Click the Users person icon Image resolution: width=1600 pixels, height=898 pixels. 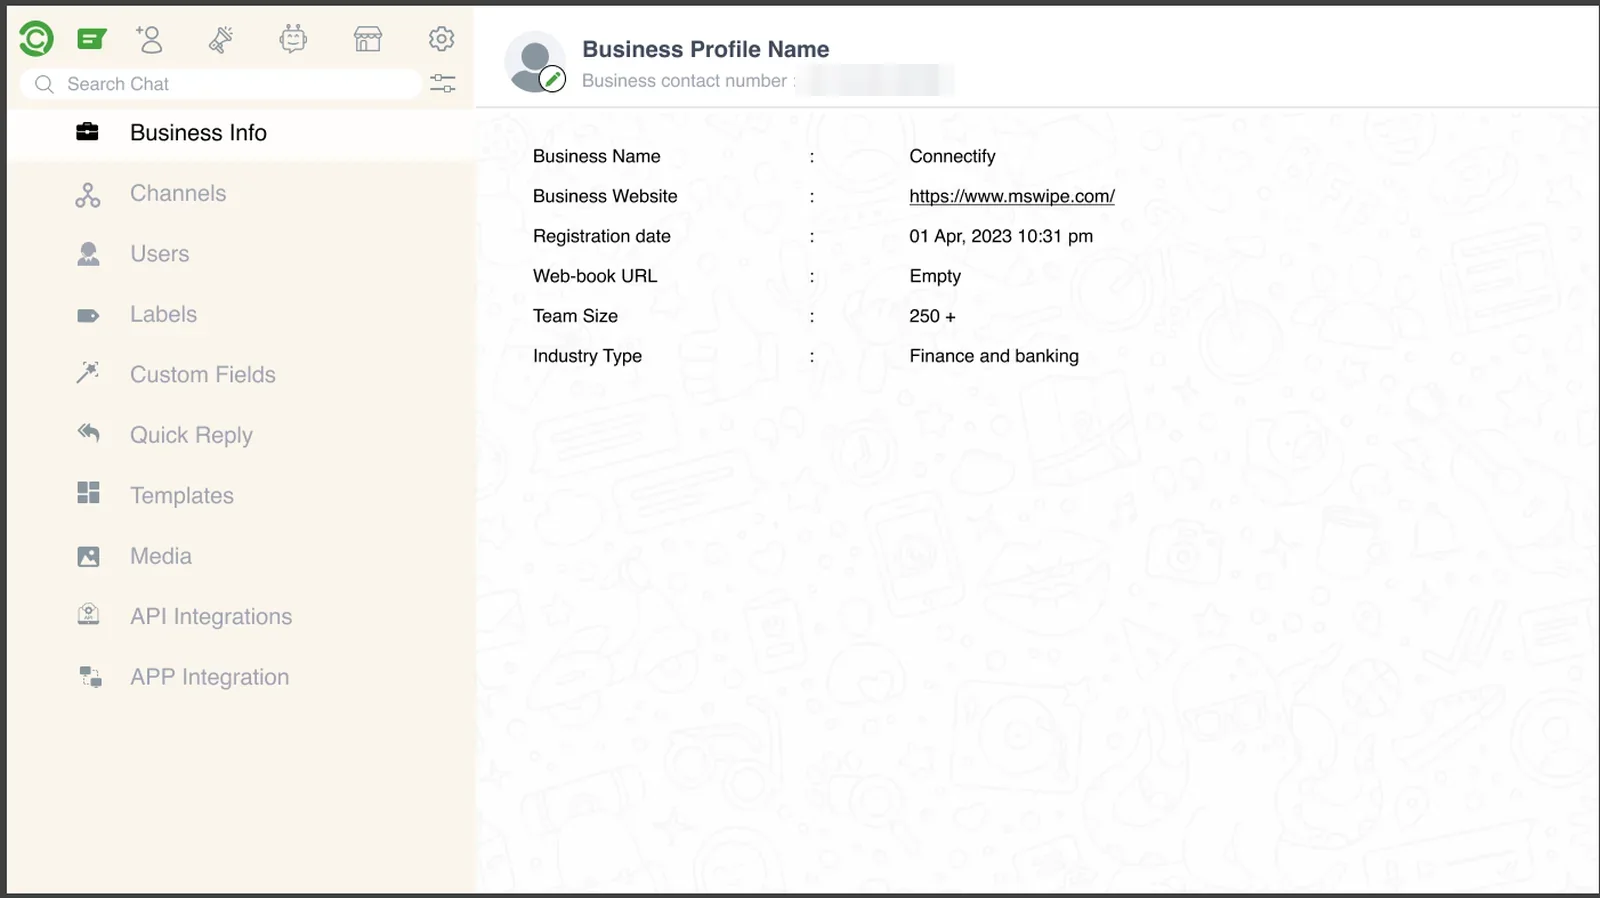pyautogui.click(x=88, y=254)
